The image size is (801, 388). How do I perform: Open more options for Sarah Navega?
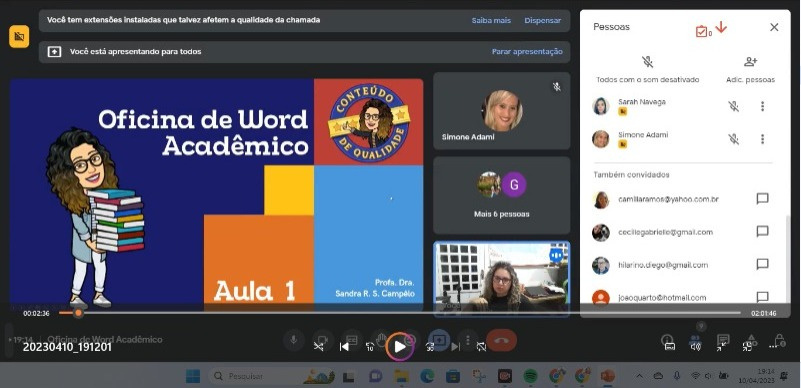pos(762,106)
